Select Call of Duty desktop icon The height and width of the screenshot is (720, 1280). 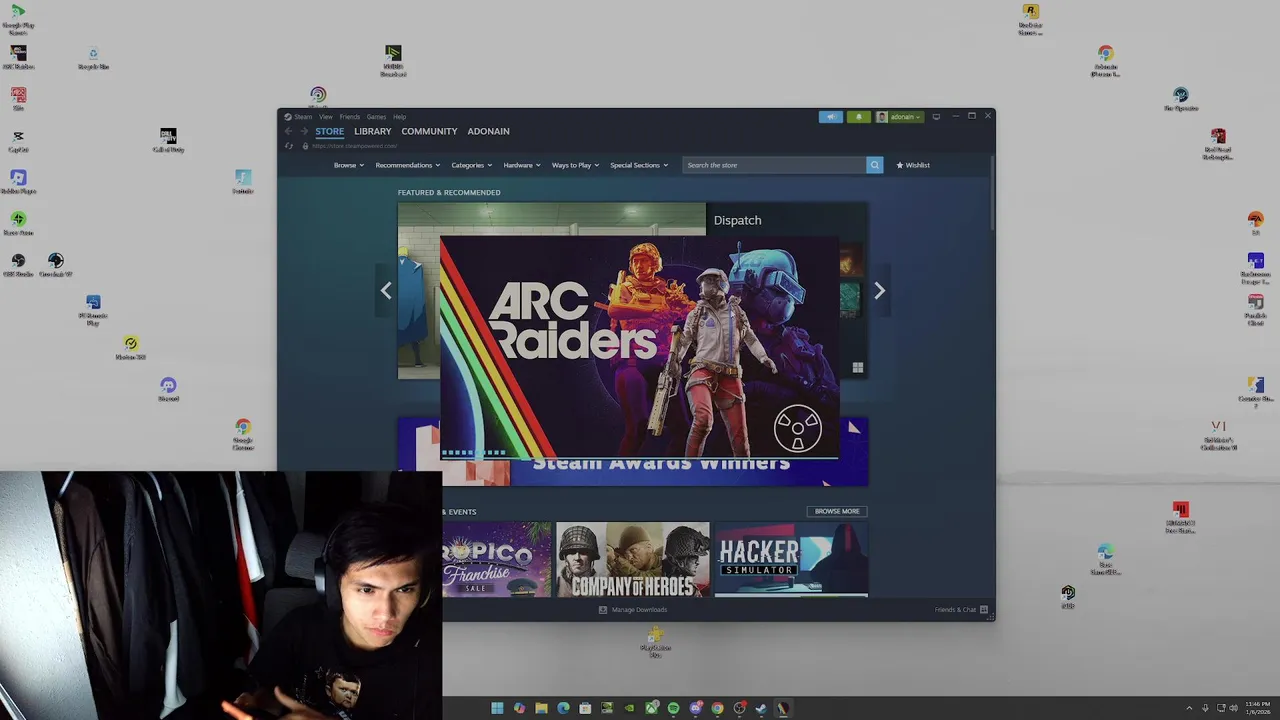click(x=168, y=140)
